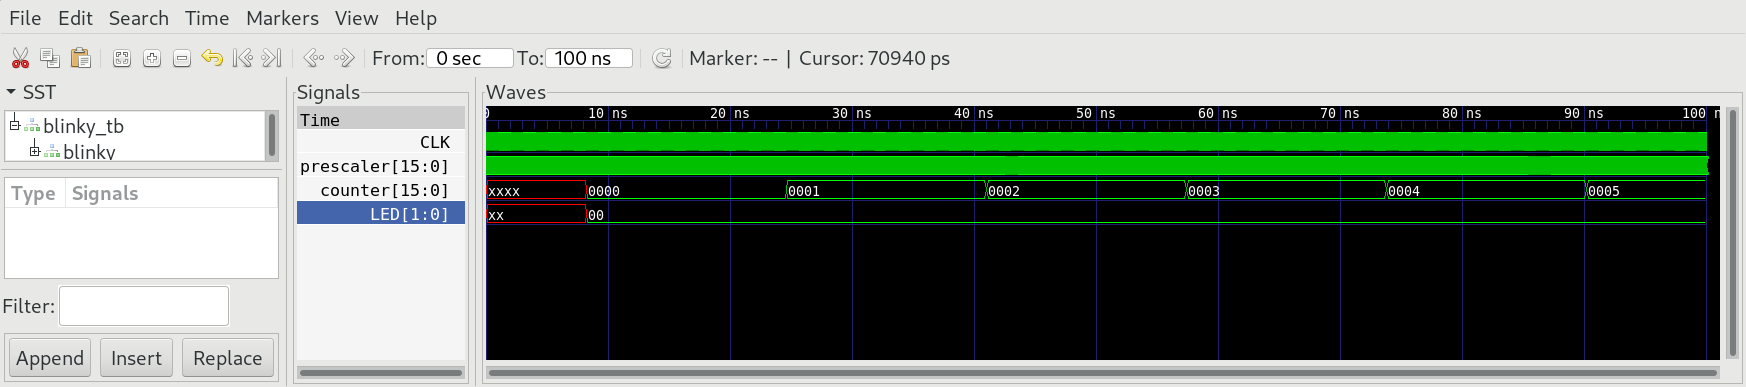Click the Reload waveform icon
The width and height of the screenshot is (1746, 387).
(x=661, y=58)
